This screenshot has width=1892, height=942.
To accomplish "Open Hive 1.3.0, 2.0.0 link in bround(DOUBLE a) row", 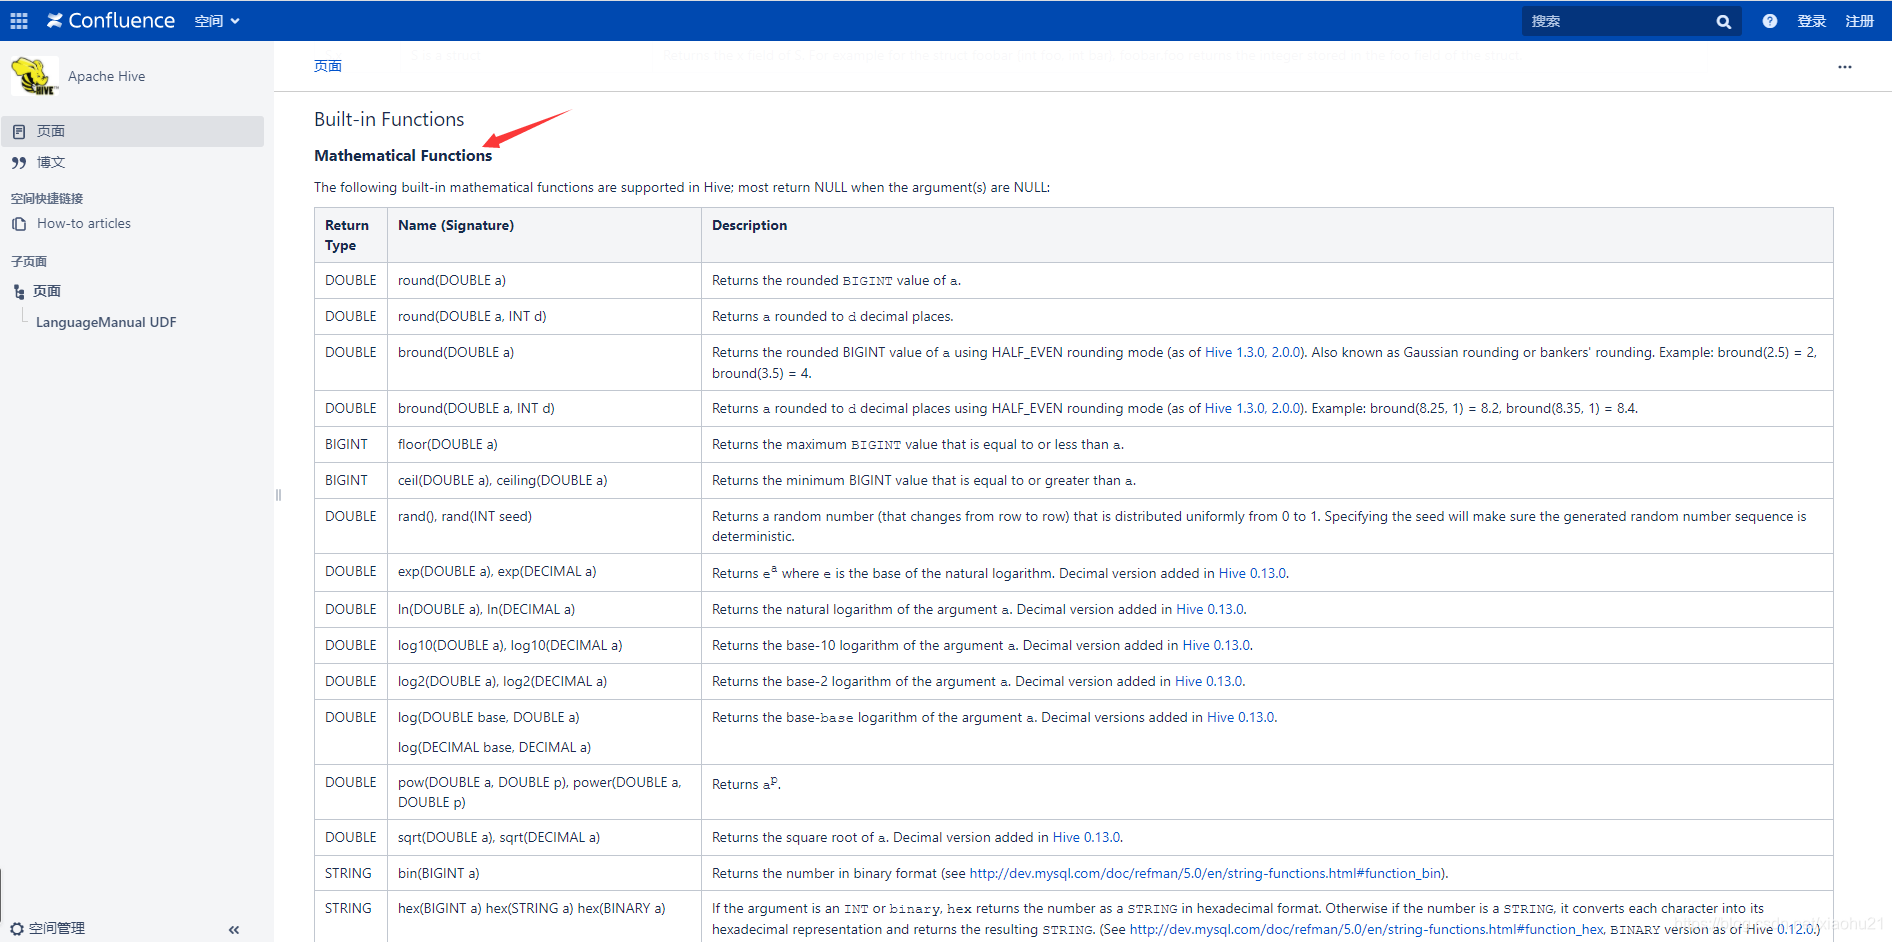I will 1253,352.
